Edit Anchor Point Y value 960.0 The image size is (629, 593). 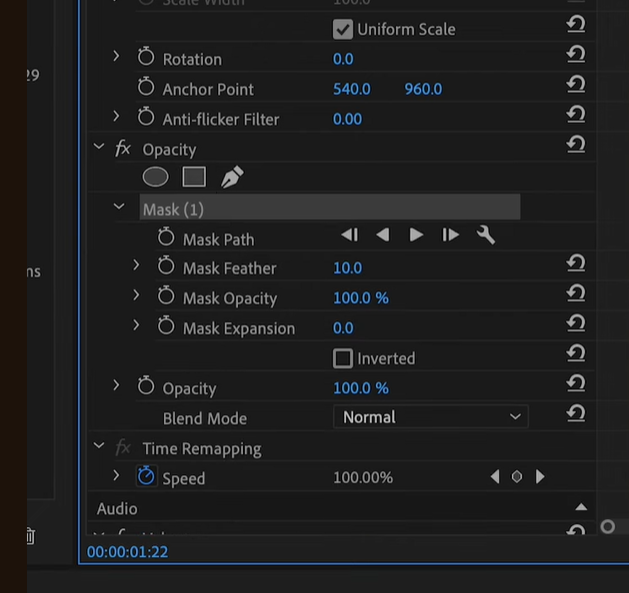click(423, 89)
